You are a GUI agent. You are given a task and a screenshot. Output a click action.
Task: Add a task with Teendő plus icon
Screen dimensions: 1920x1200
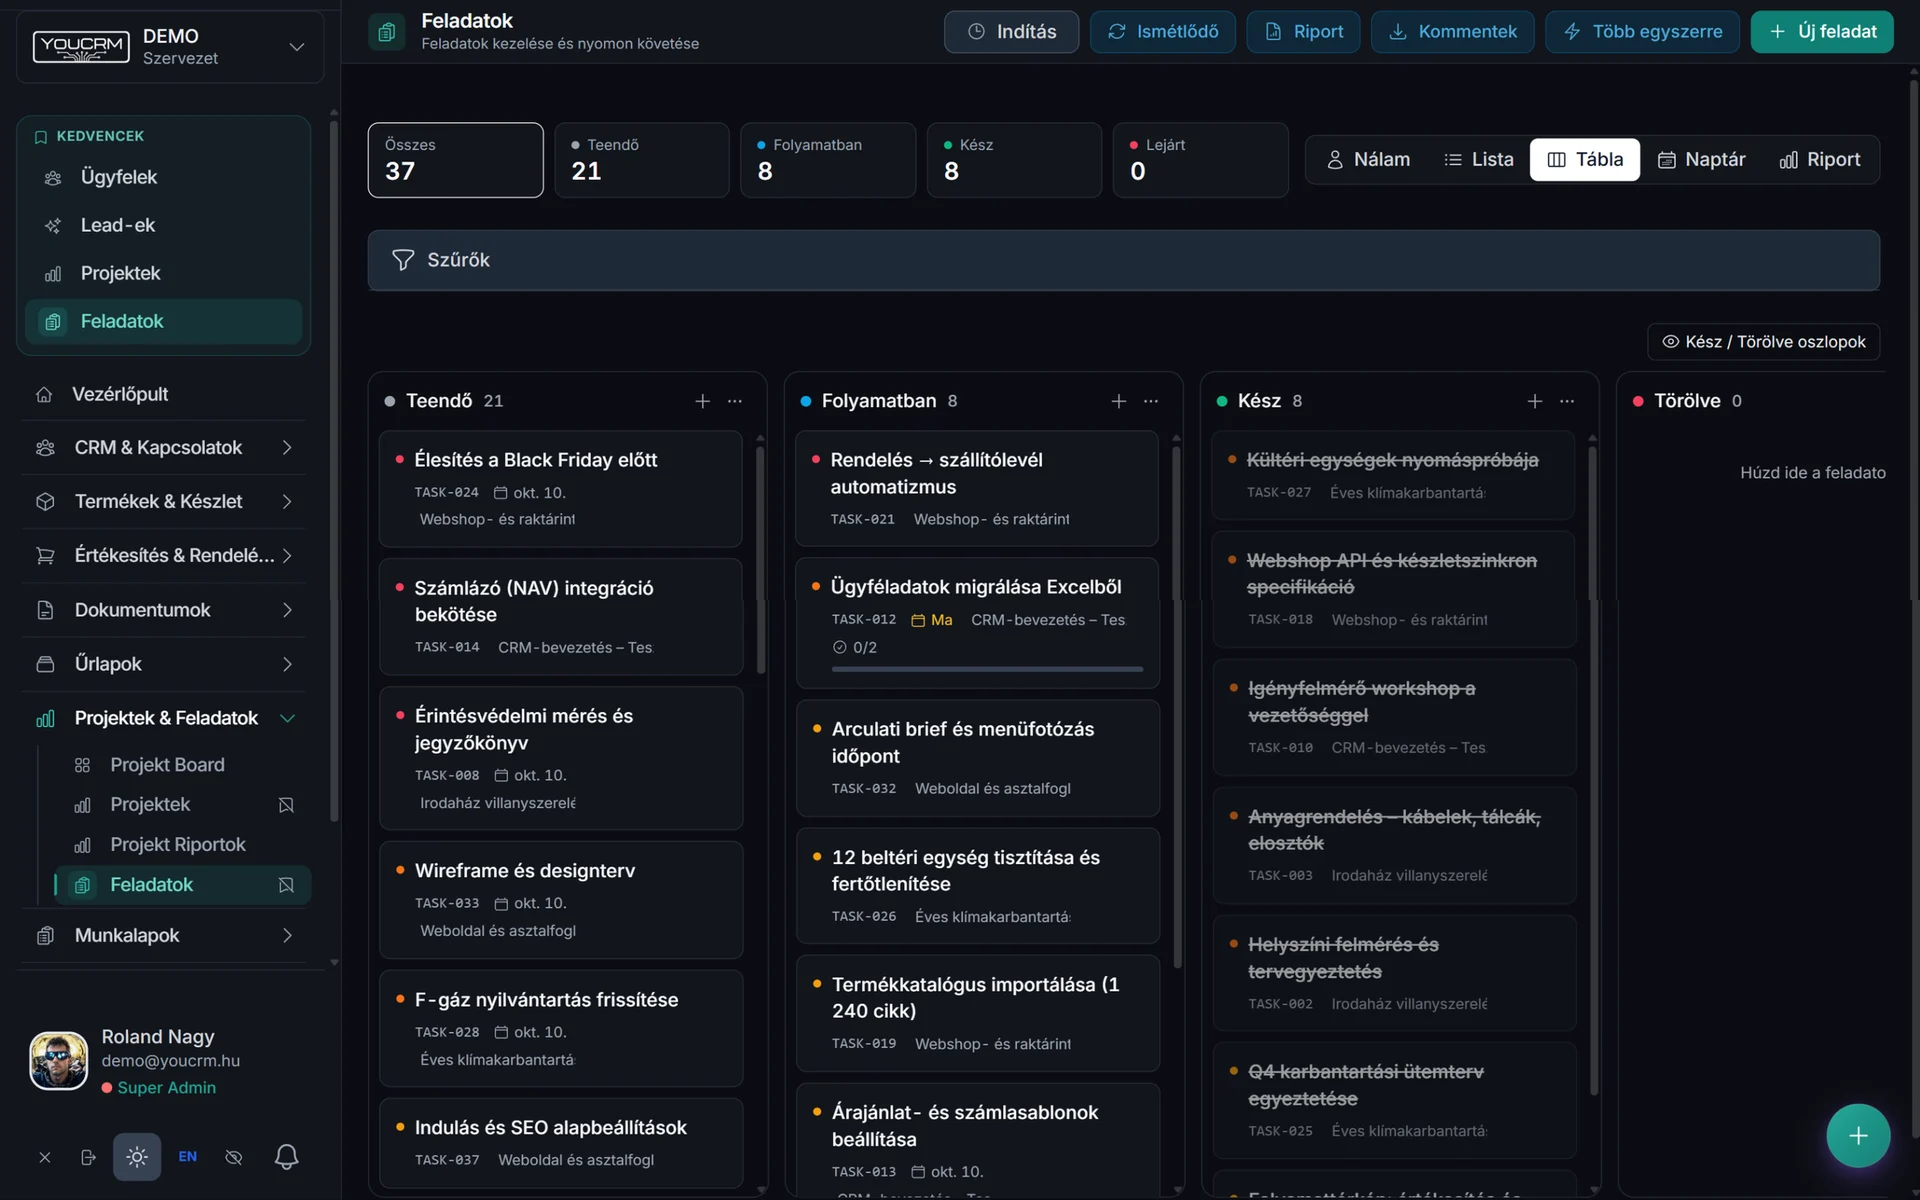pyautogui.click(x=703, y=401)
